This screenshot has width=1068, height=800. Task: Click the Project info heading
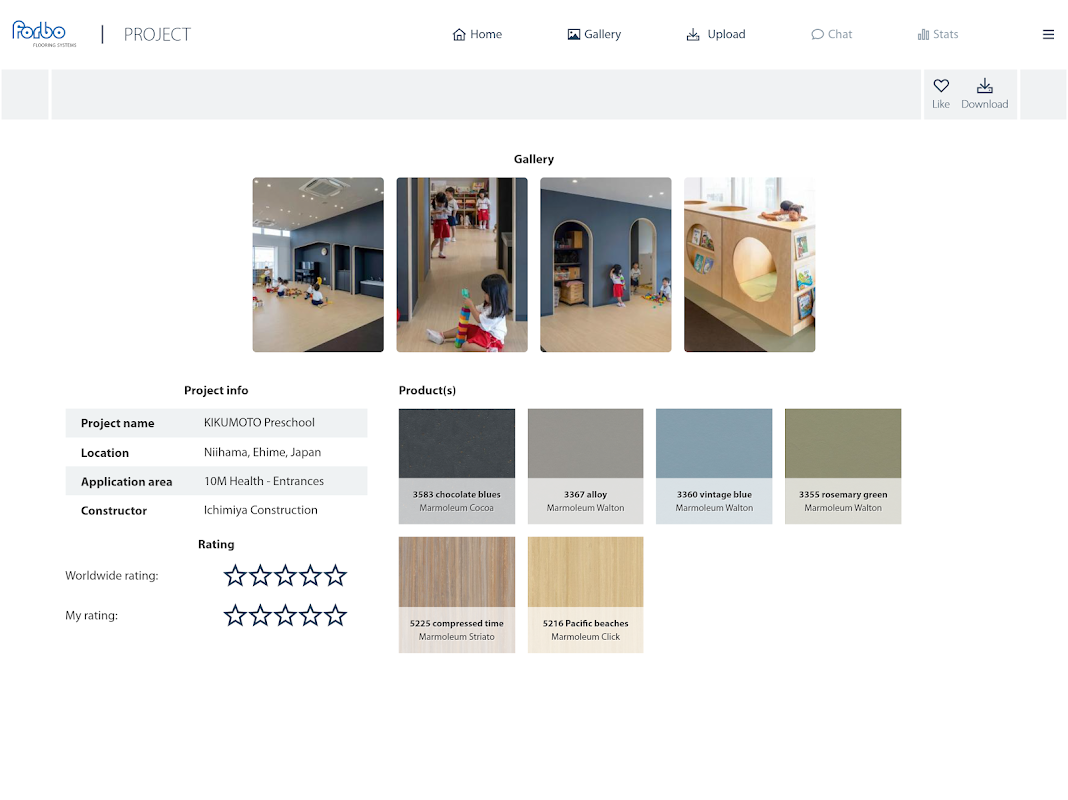[x=216, y=390]
